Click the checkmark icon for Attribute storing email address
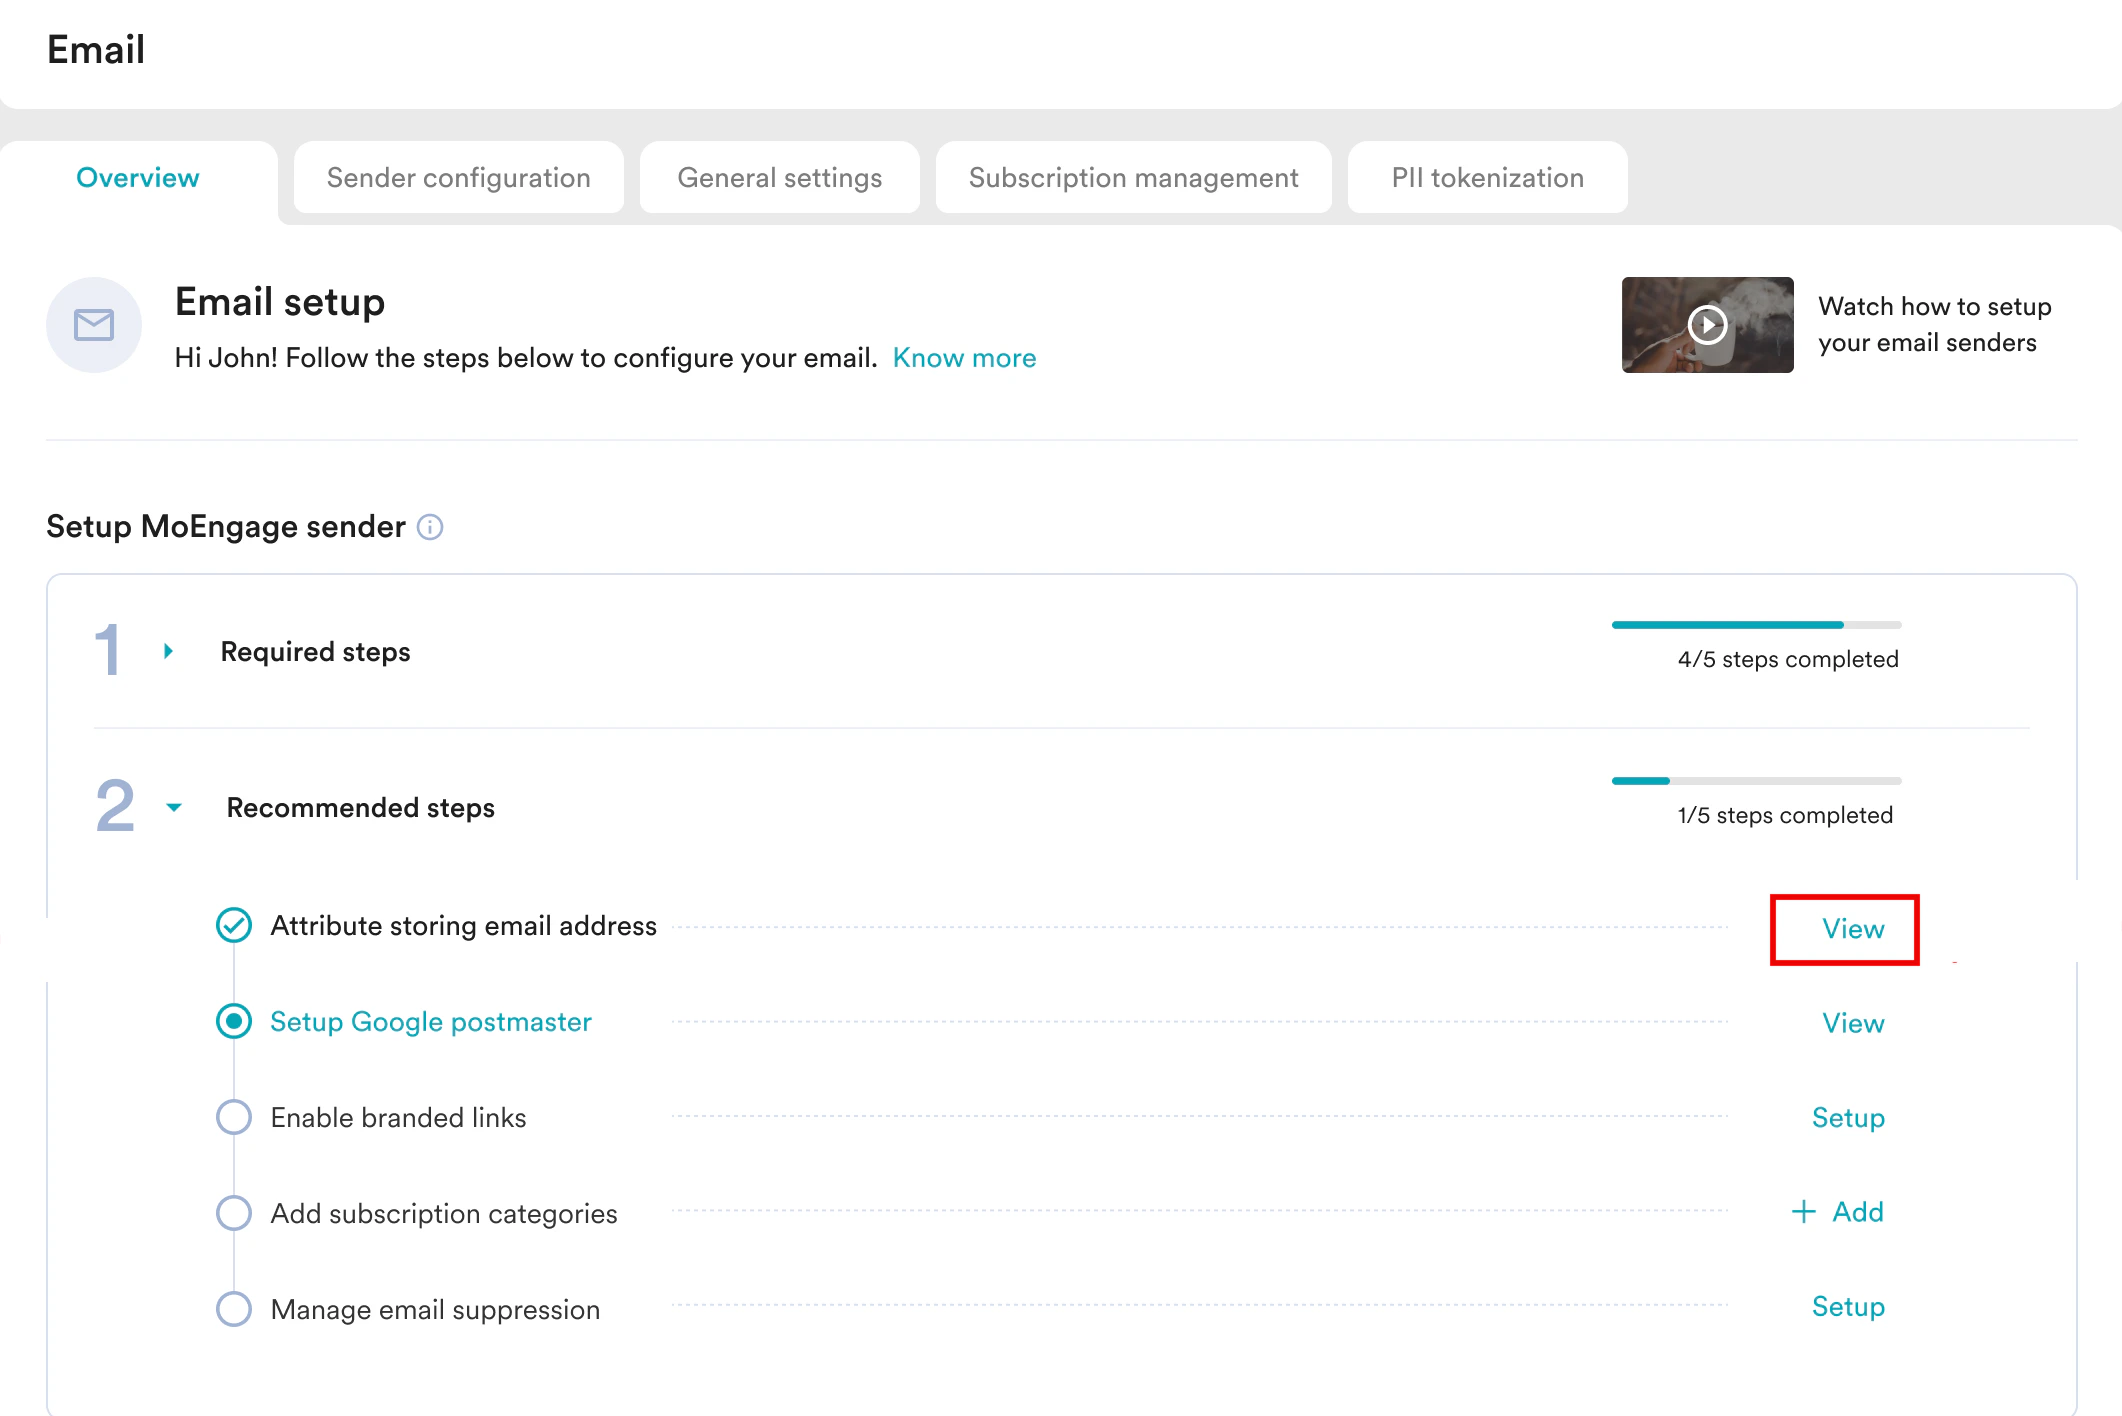This screenshot has height=1416, width=2122. pos(234,925)
